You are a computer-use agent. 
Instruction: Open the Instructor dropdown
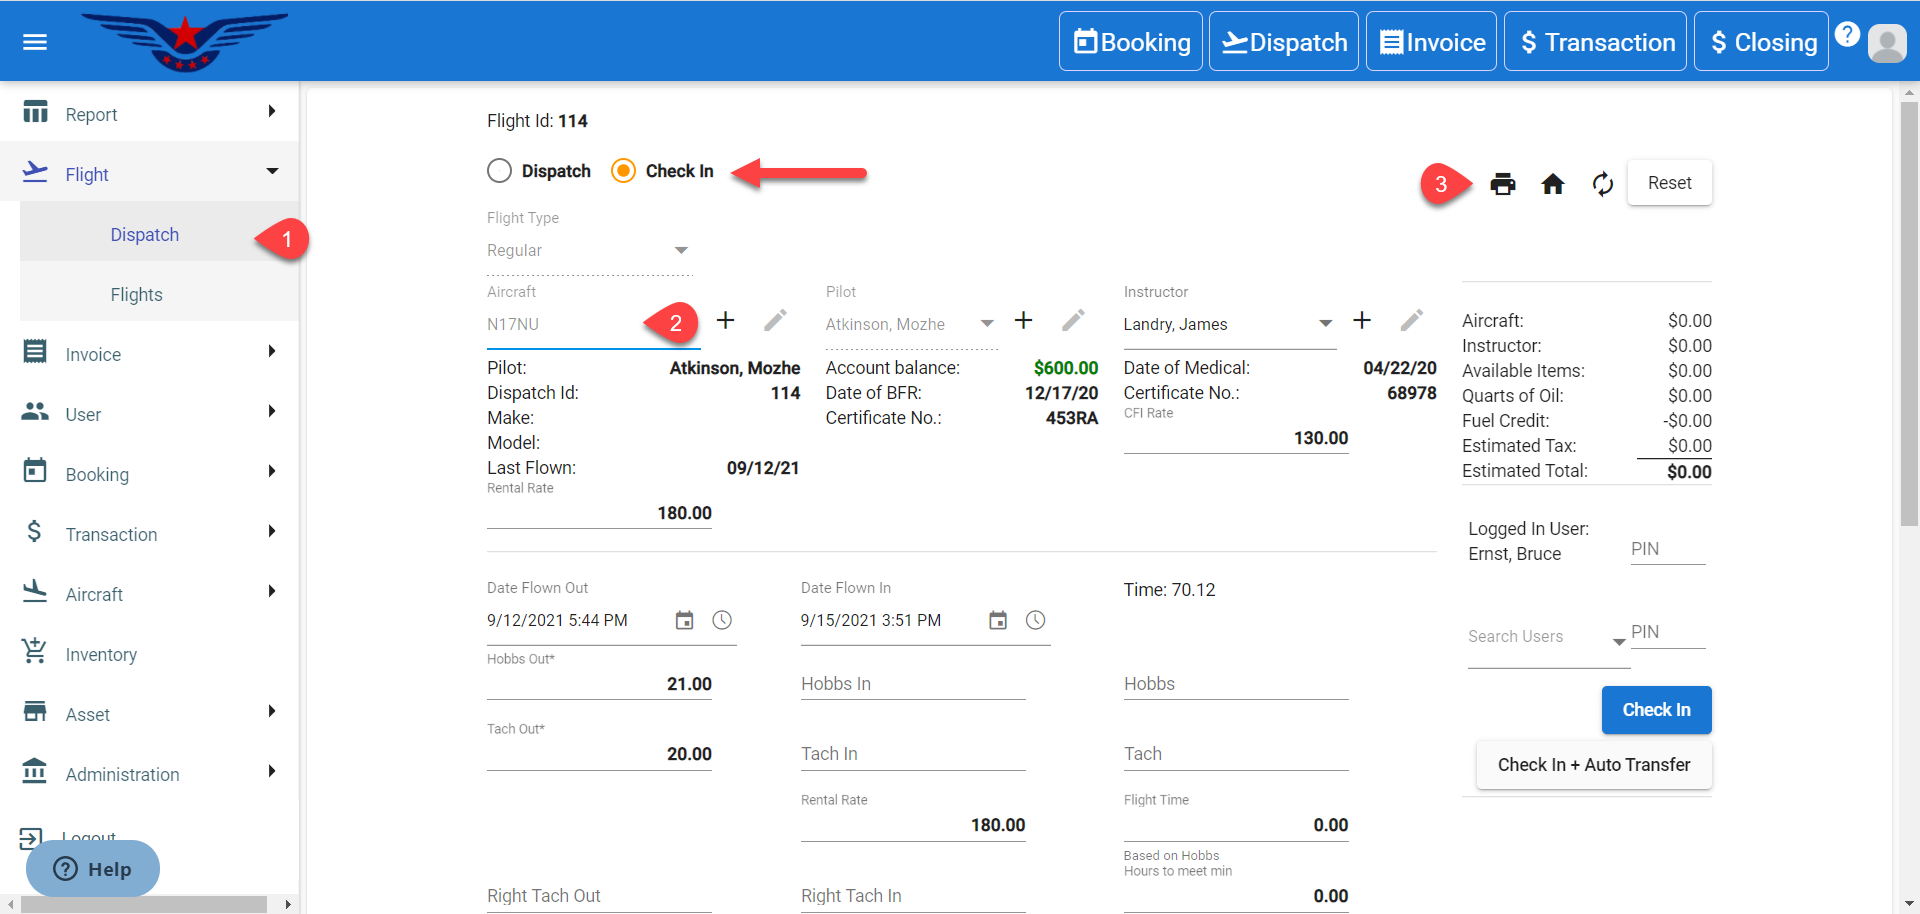pos(1325,324)
